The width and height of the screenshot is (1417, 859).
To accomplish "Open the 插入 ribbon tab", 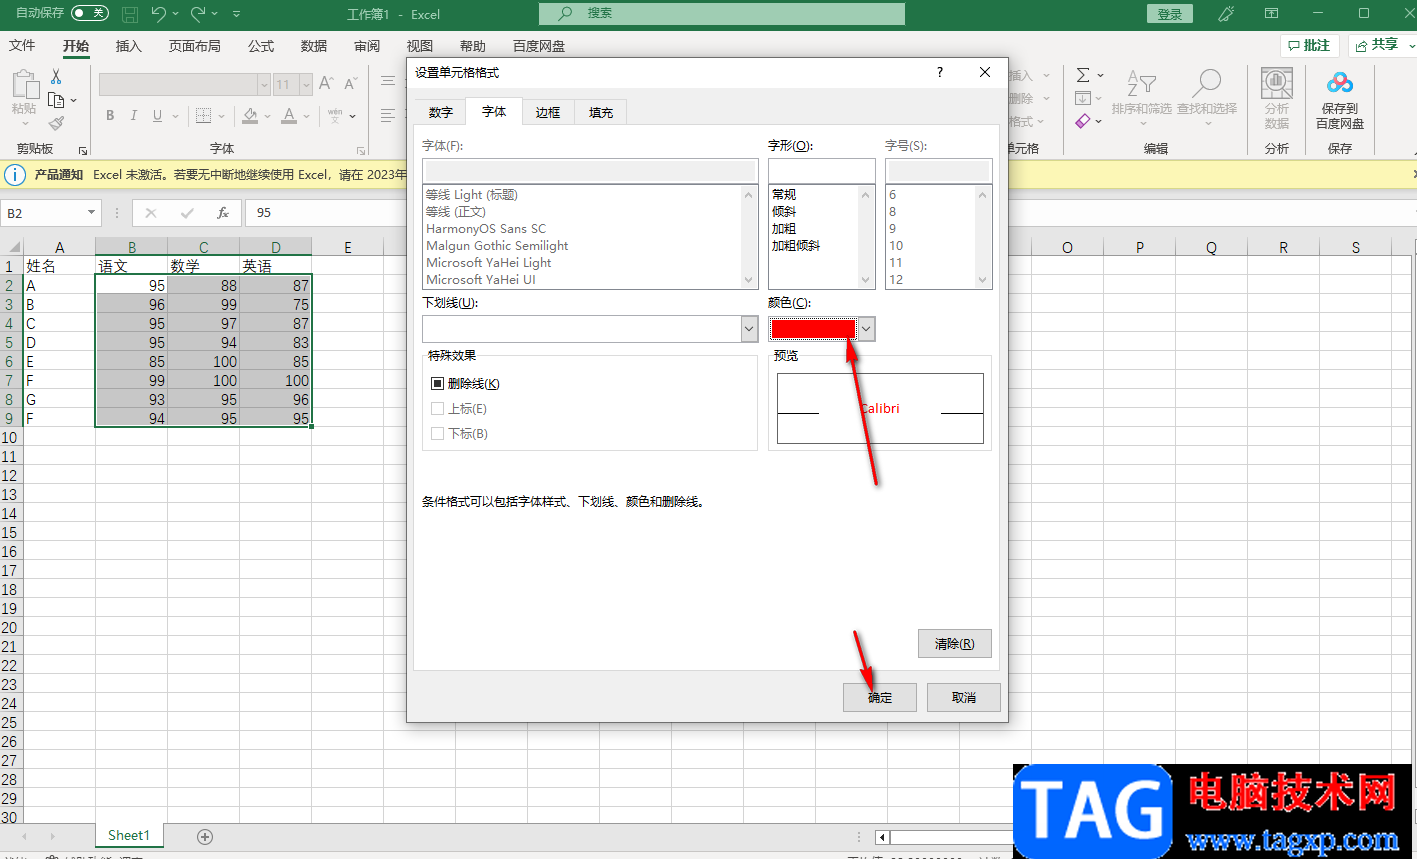I will tap(129, 46).
